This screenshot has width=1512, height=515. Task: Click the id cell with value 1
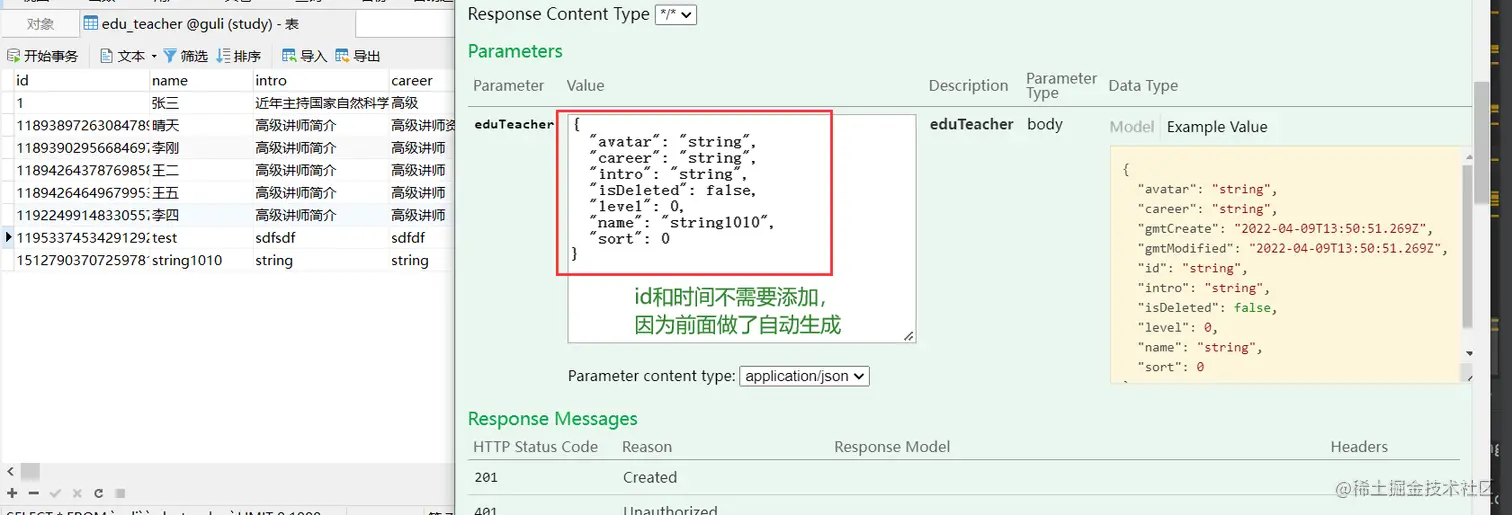[81, 103]
